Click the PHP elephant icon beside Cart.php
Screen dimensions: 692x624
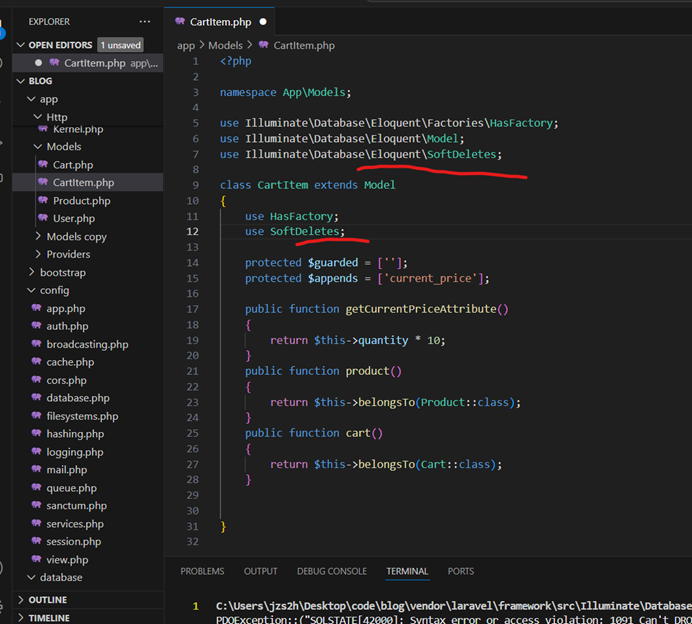43,165
